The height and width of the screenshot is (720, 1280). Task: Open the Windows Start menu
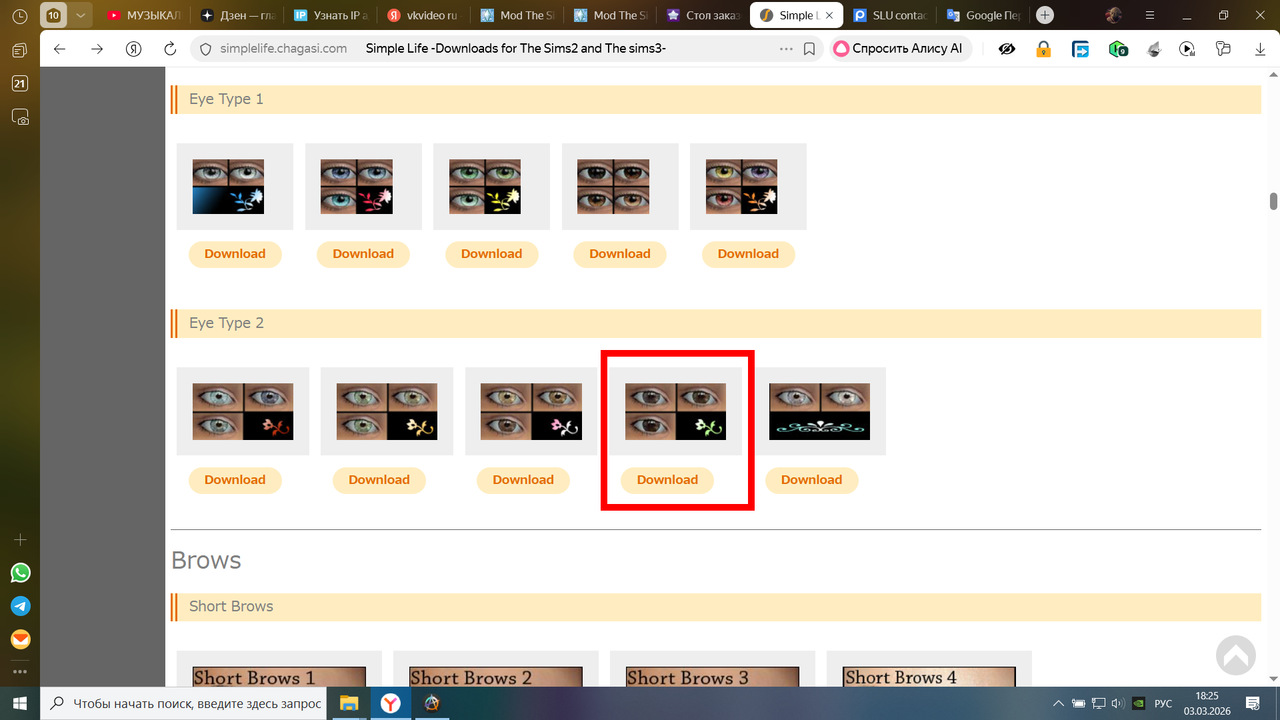pos(20,703)
